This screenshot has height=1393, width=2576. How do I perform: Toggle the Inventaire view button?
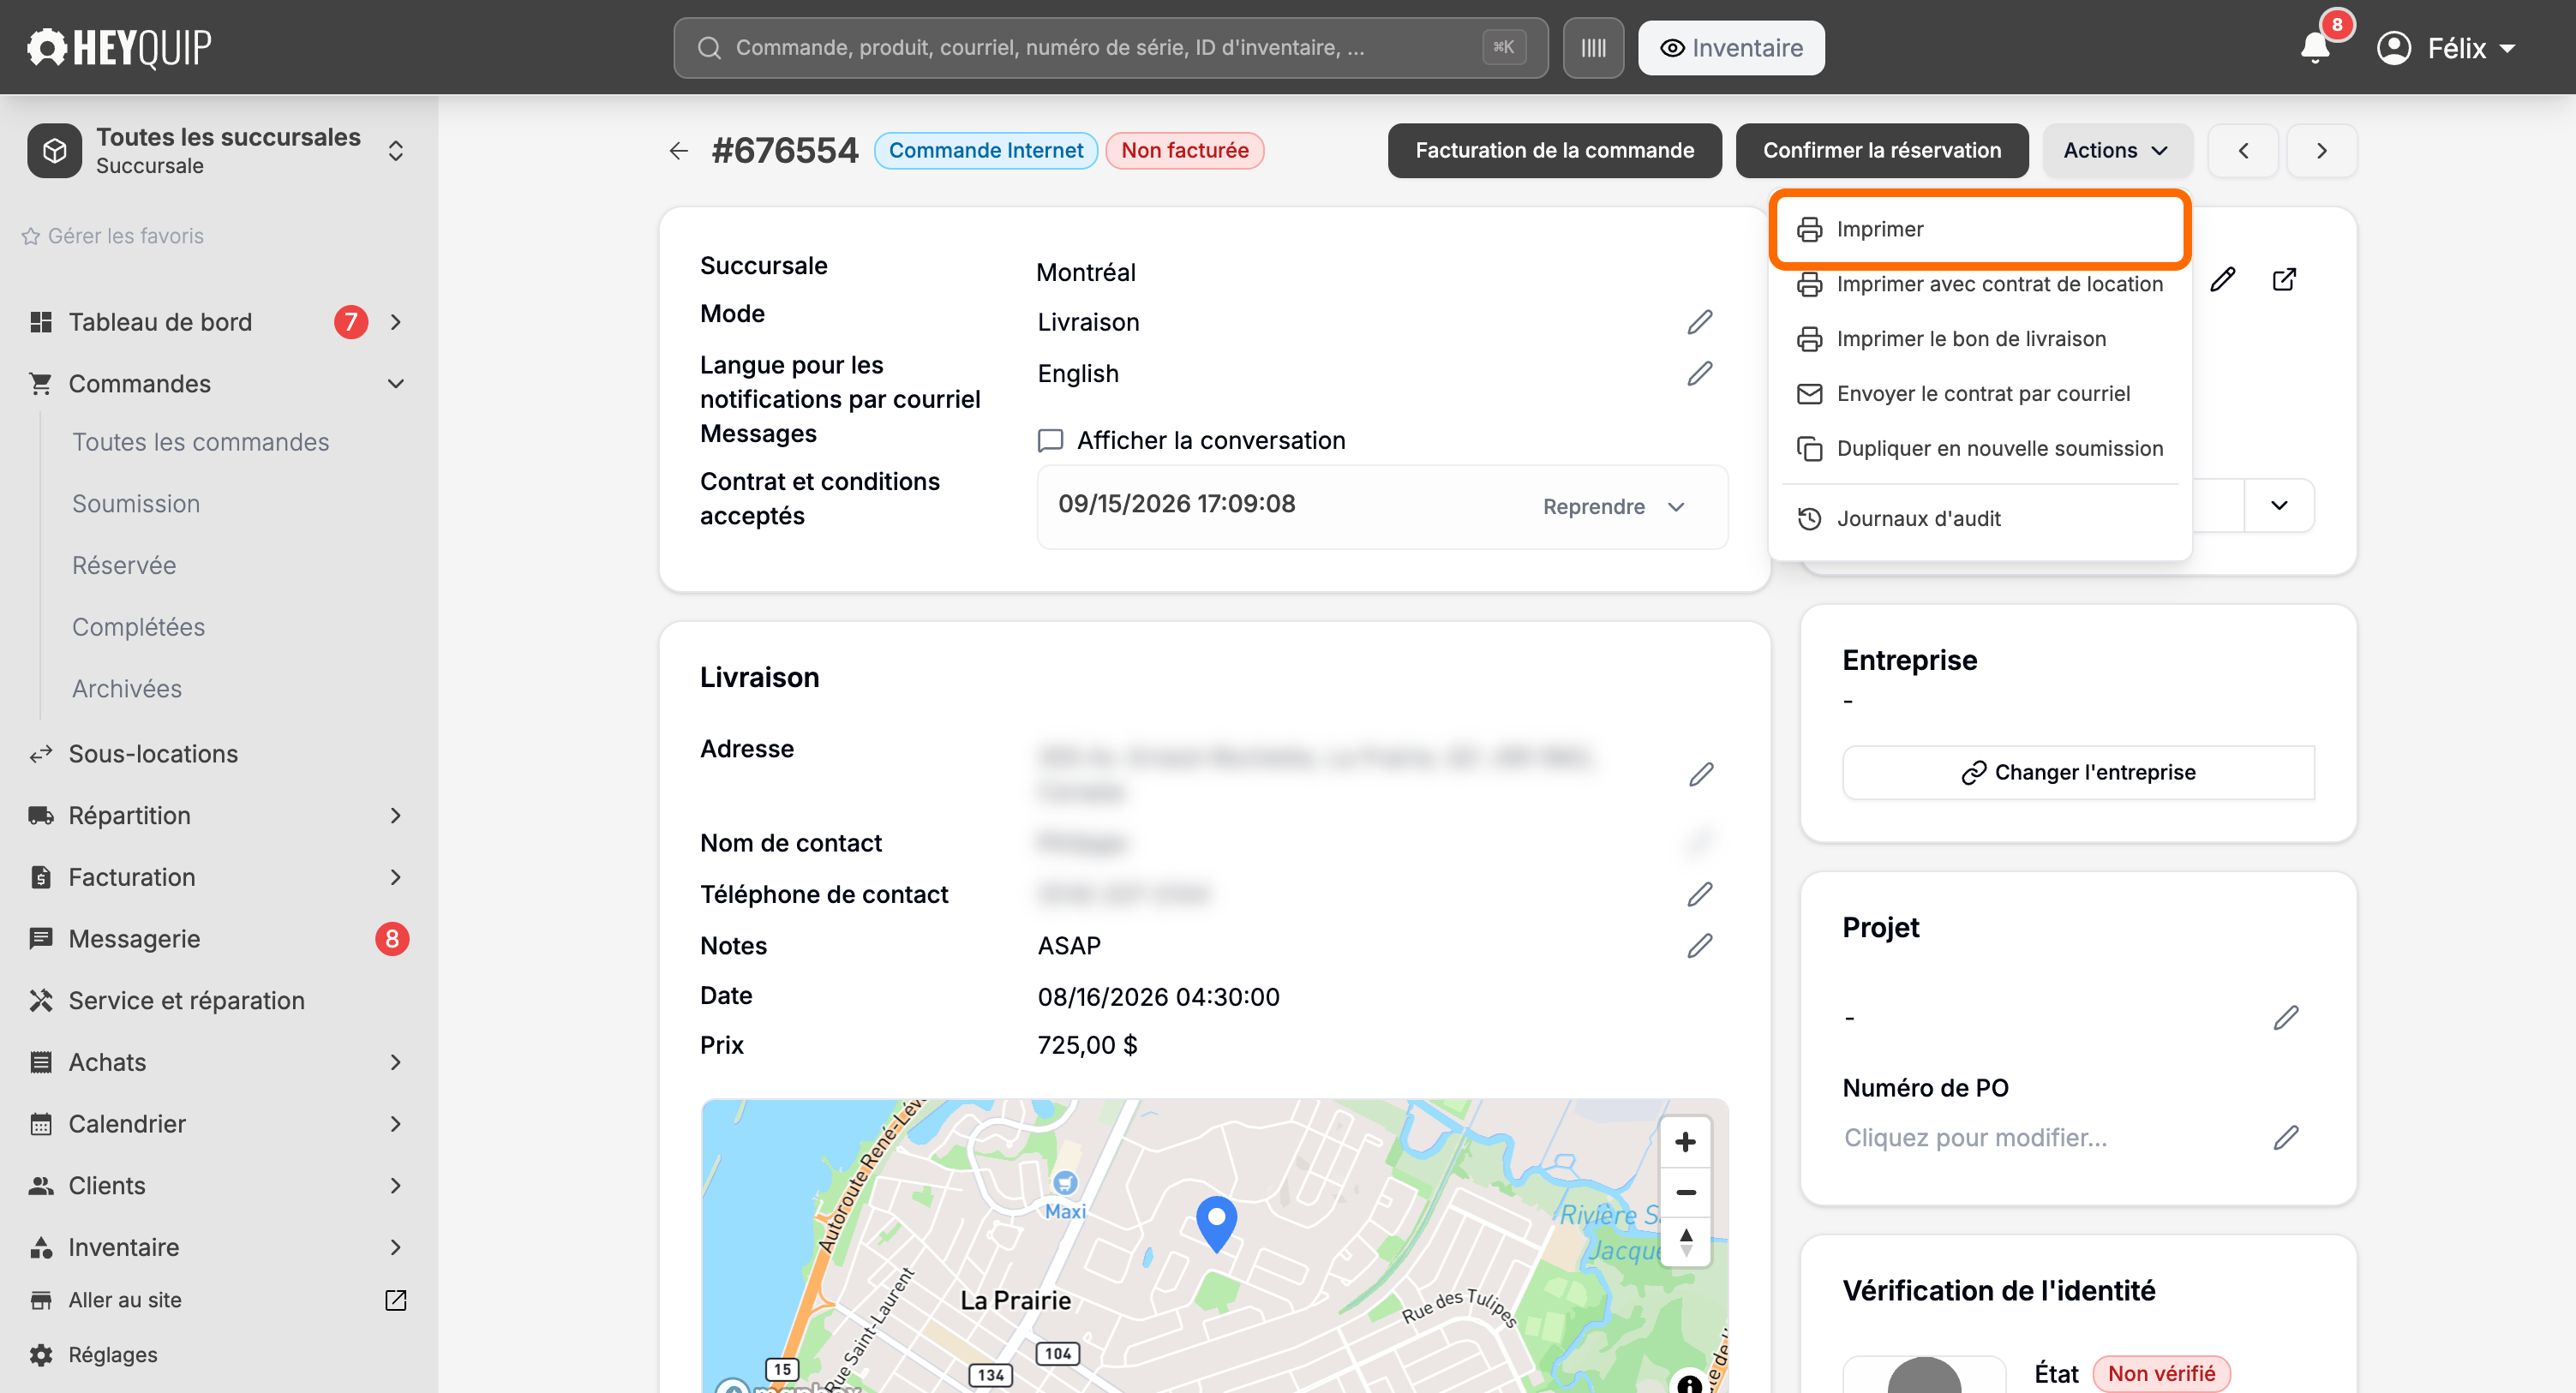1731,48
